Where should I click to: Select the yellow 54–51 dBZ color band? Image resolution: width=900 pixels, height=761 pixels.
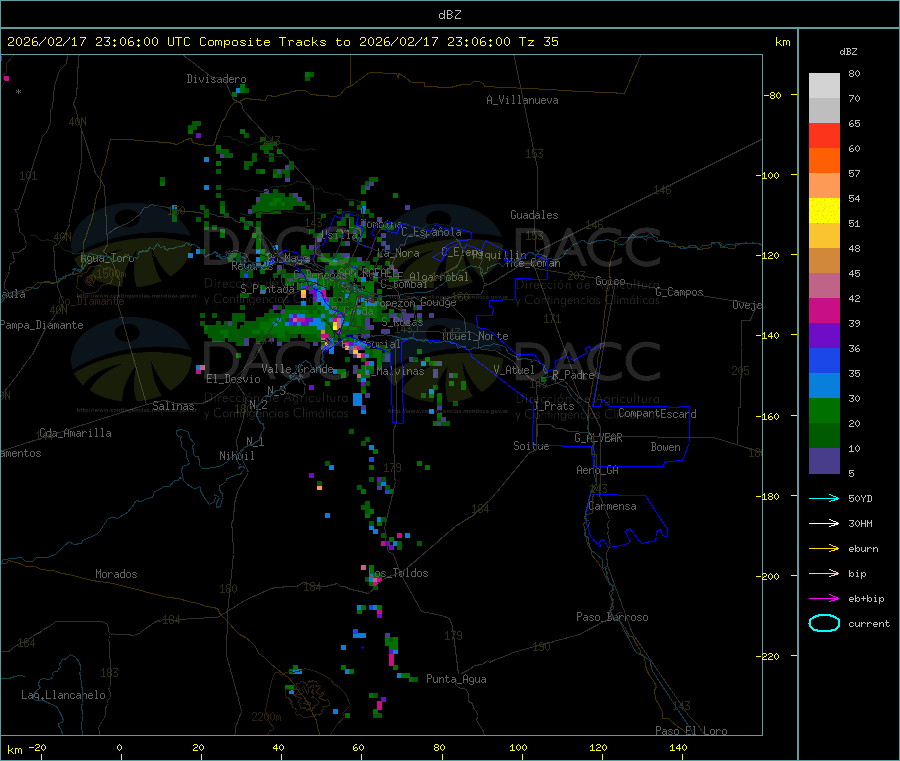coord(824,211)
